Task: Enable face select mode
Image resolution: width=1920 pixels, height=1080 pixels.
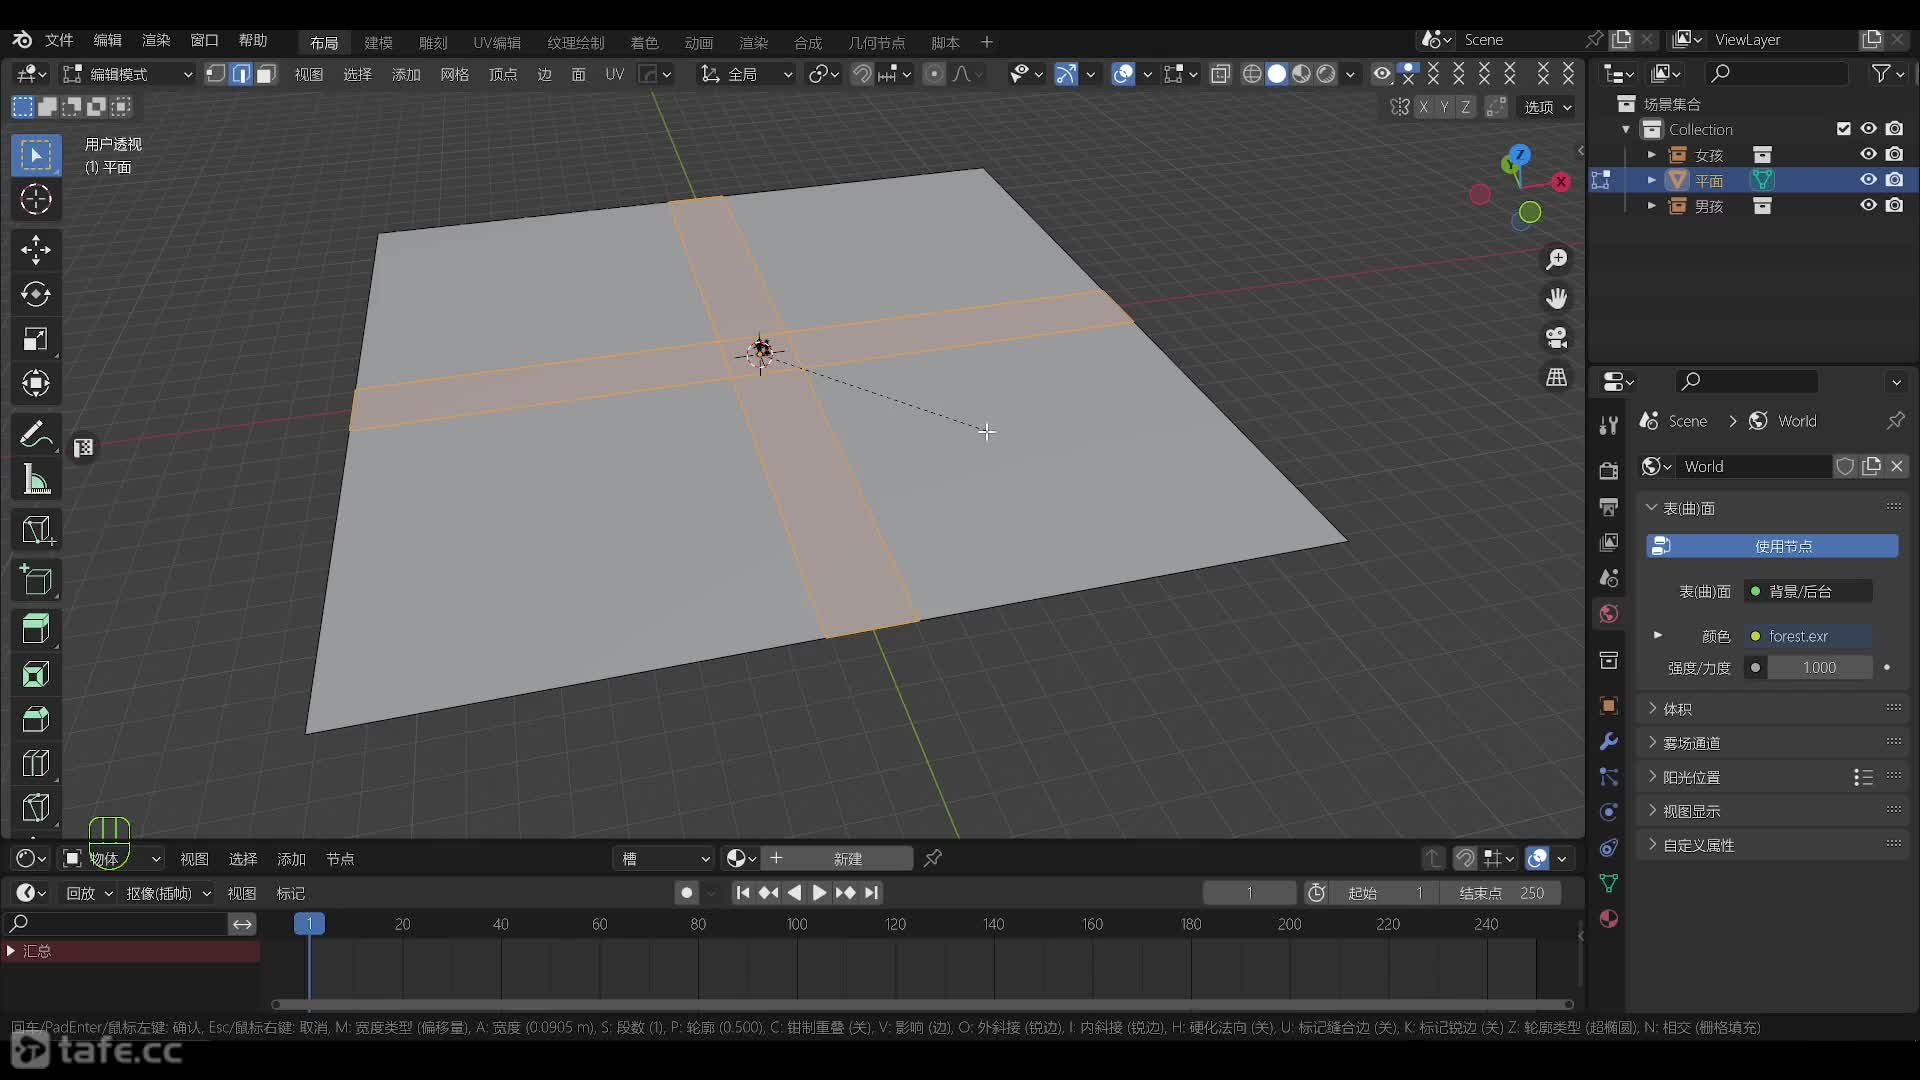Action: 265,74
